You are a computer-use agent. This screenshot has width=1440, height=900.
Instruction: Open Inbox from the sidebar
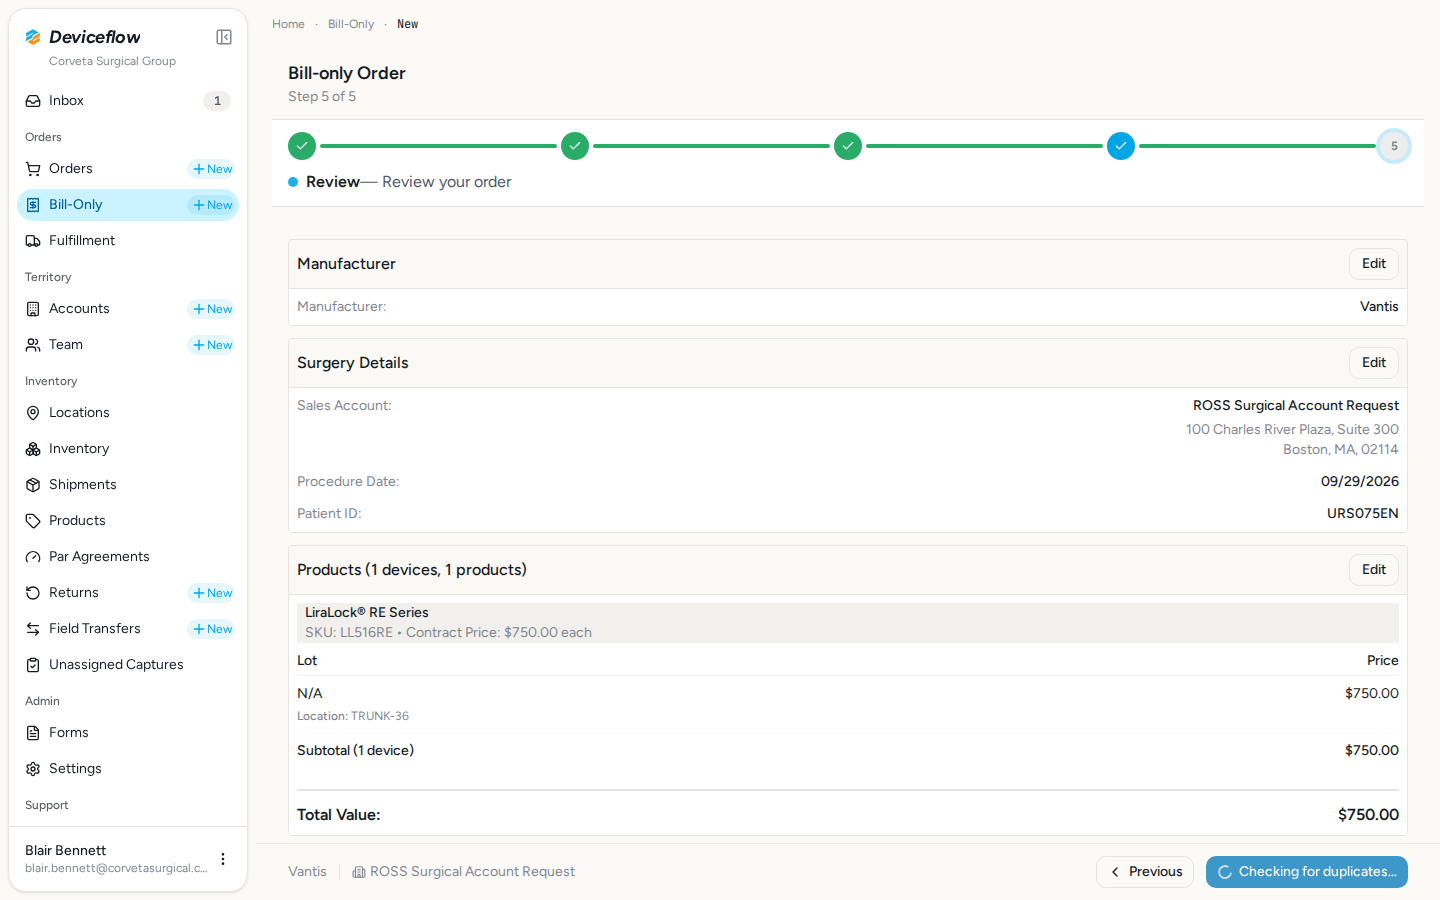[128, 101]
